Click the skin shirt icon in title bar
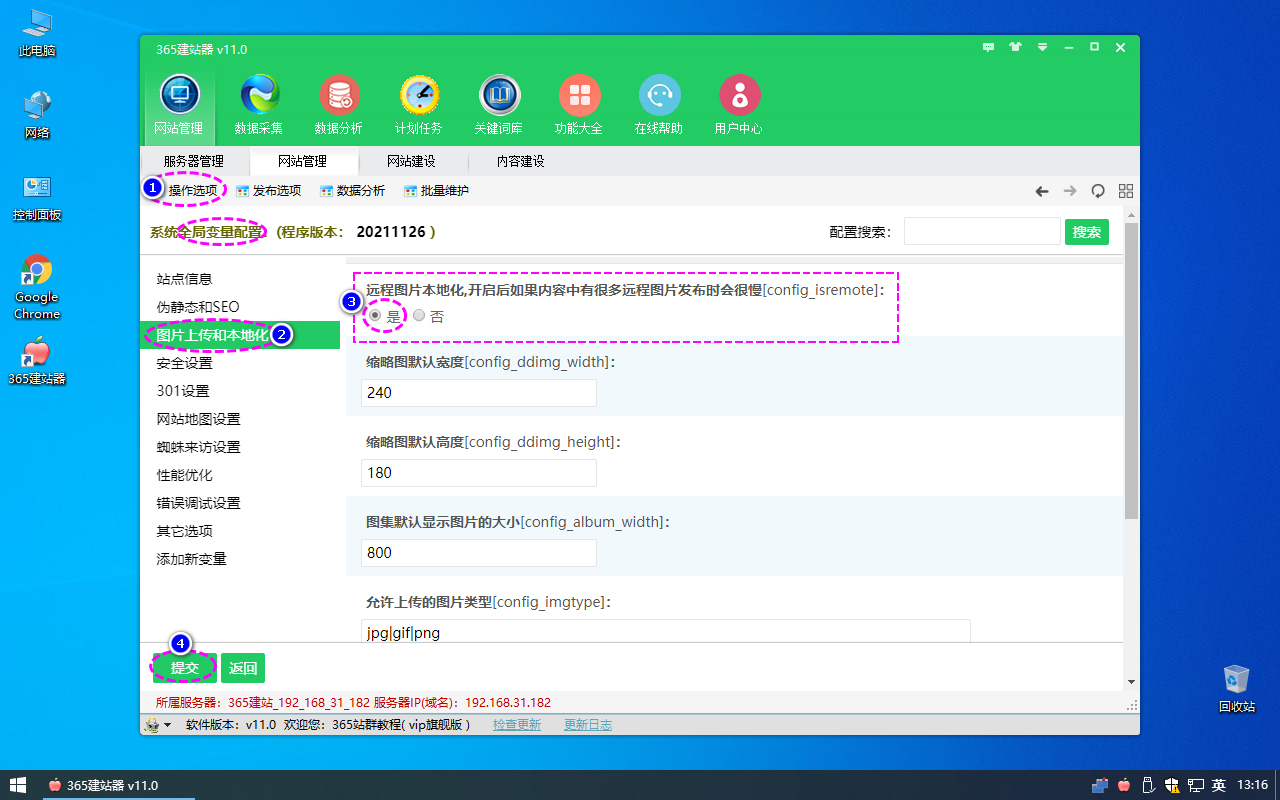Viewport: 1280px width, 800px height. pos(1016,47)
